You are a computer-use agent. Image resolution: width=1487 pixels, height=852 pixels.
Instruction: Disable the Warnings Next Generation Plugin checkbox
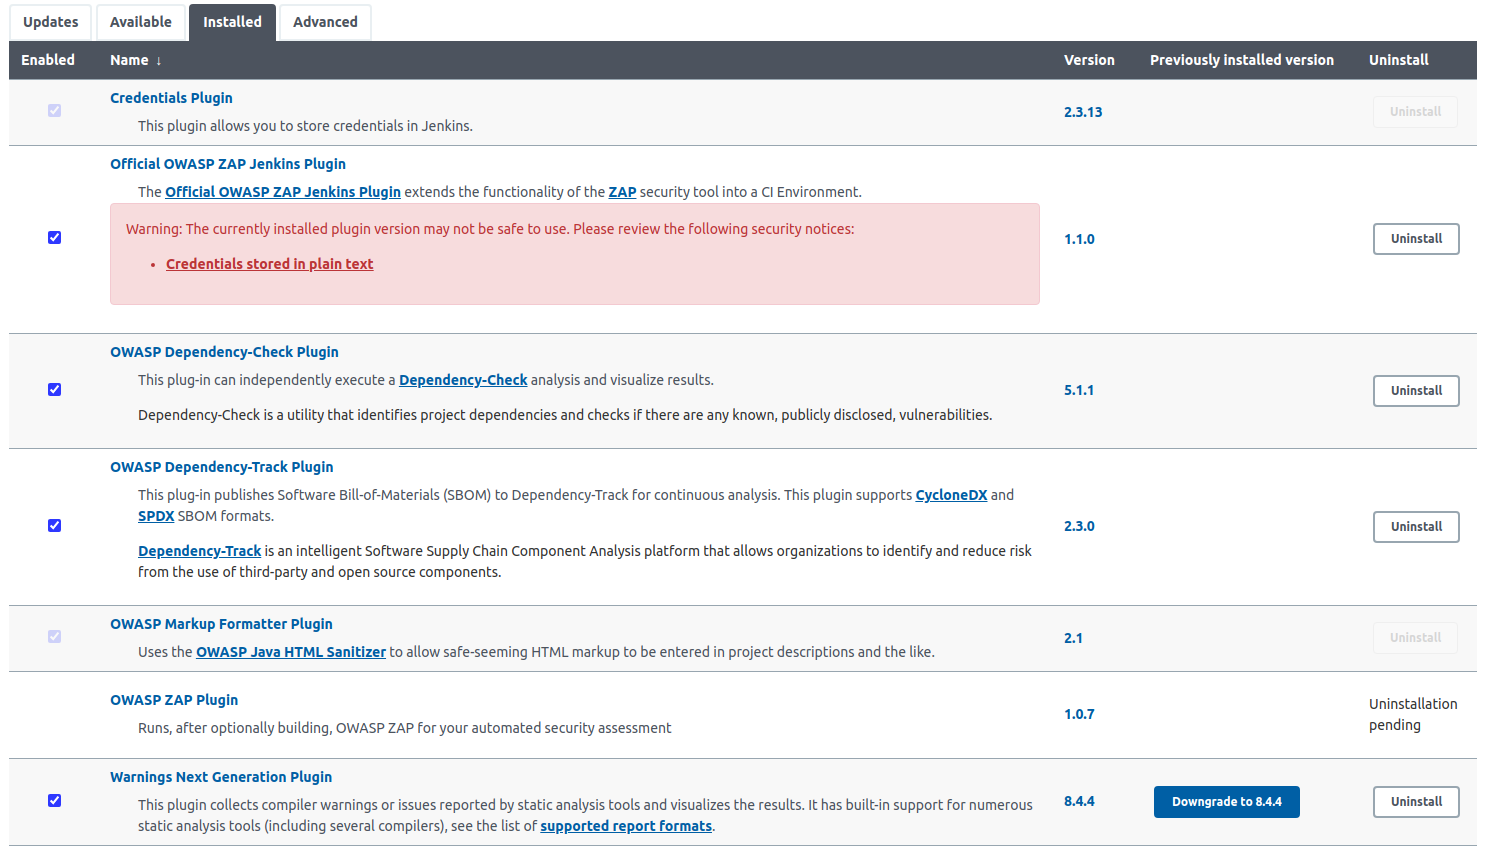pyautogui.click(x=54, y=800)
